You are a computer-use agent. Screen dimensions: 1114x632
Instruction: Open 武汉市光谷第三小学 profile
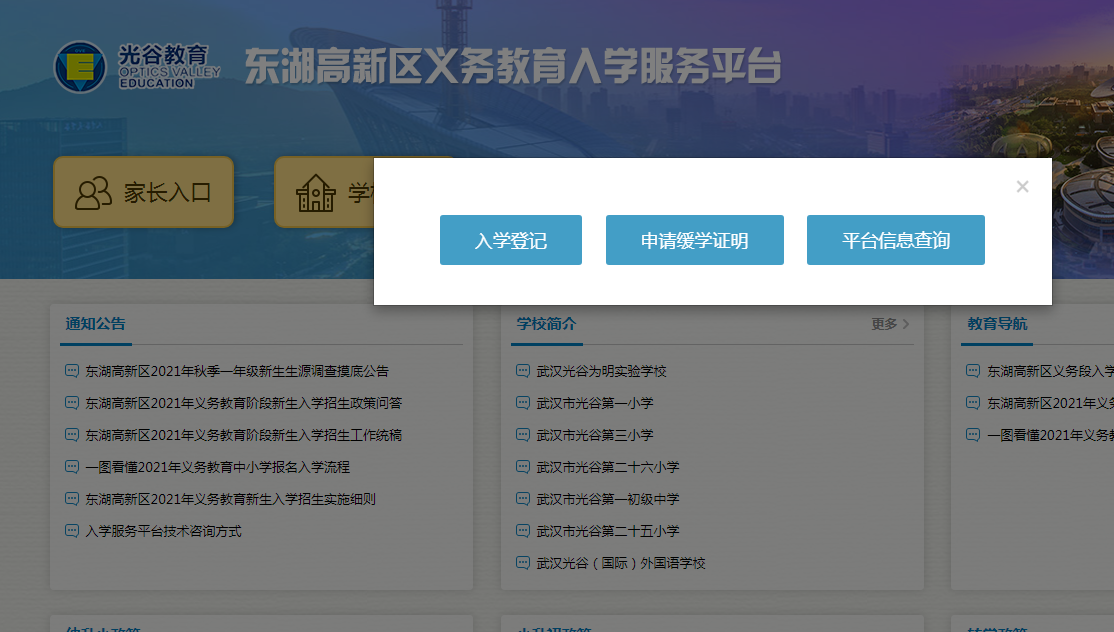pos(595,435)
